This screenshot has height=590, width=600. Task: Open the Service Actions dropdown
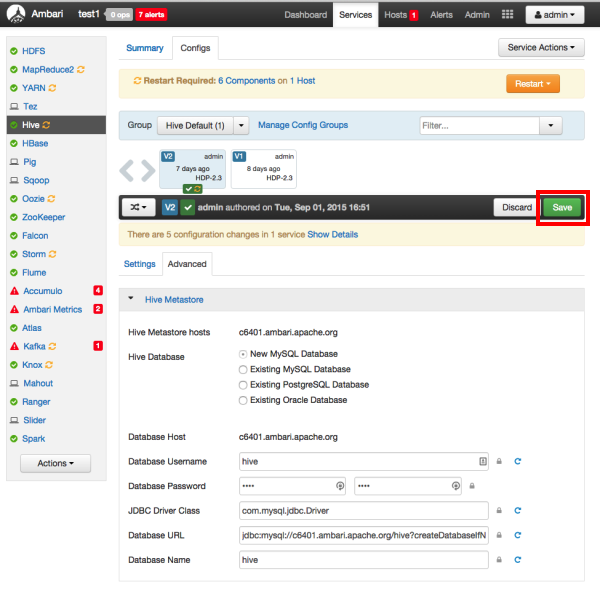(541, 47)
